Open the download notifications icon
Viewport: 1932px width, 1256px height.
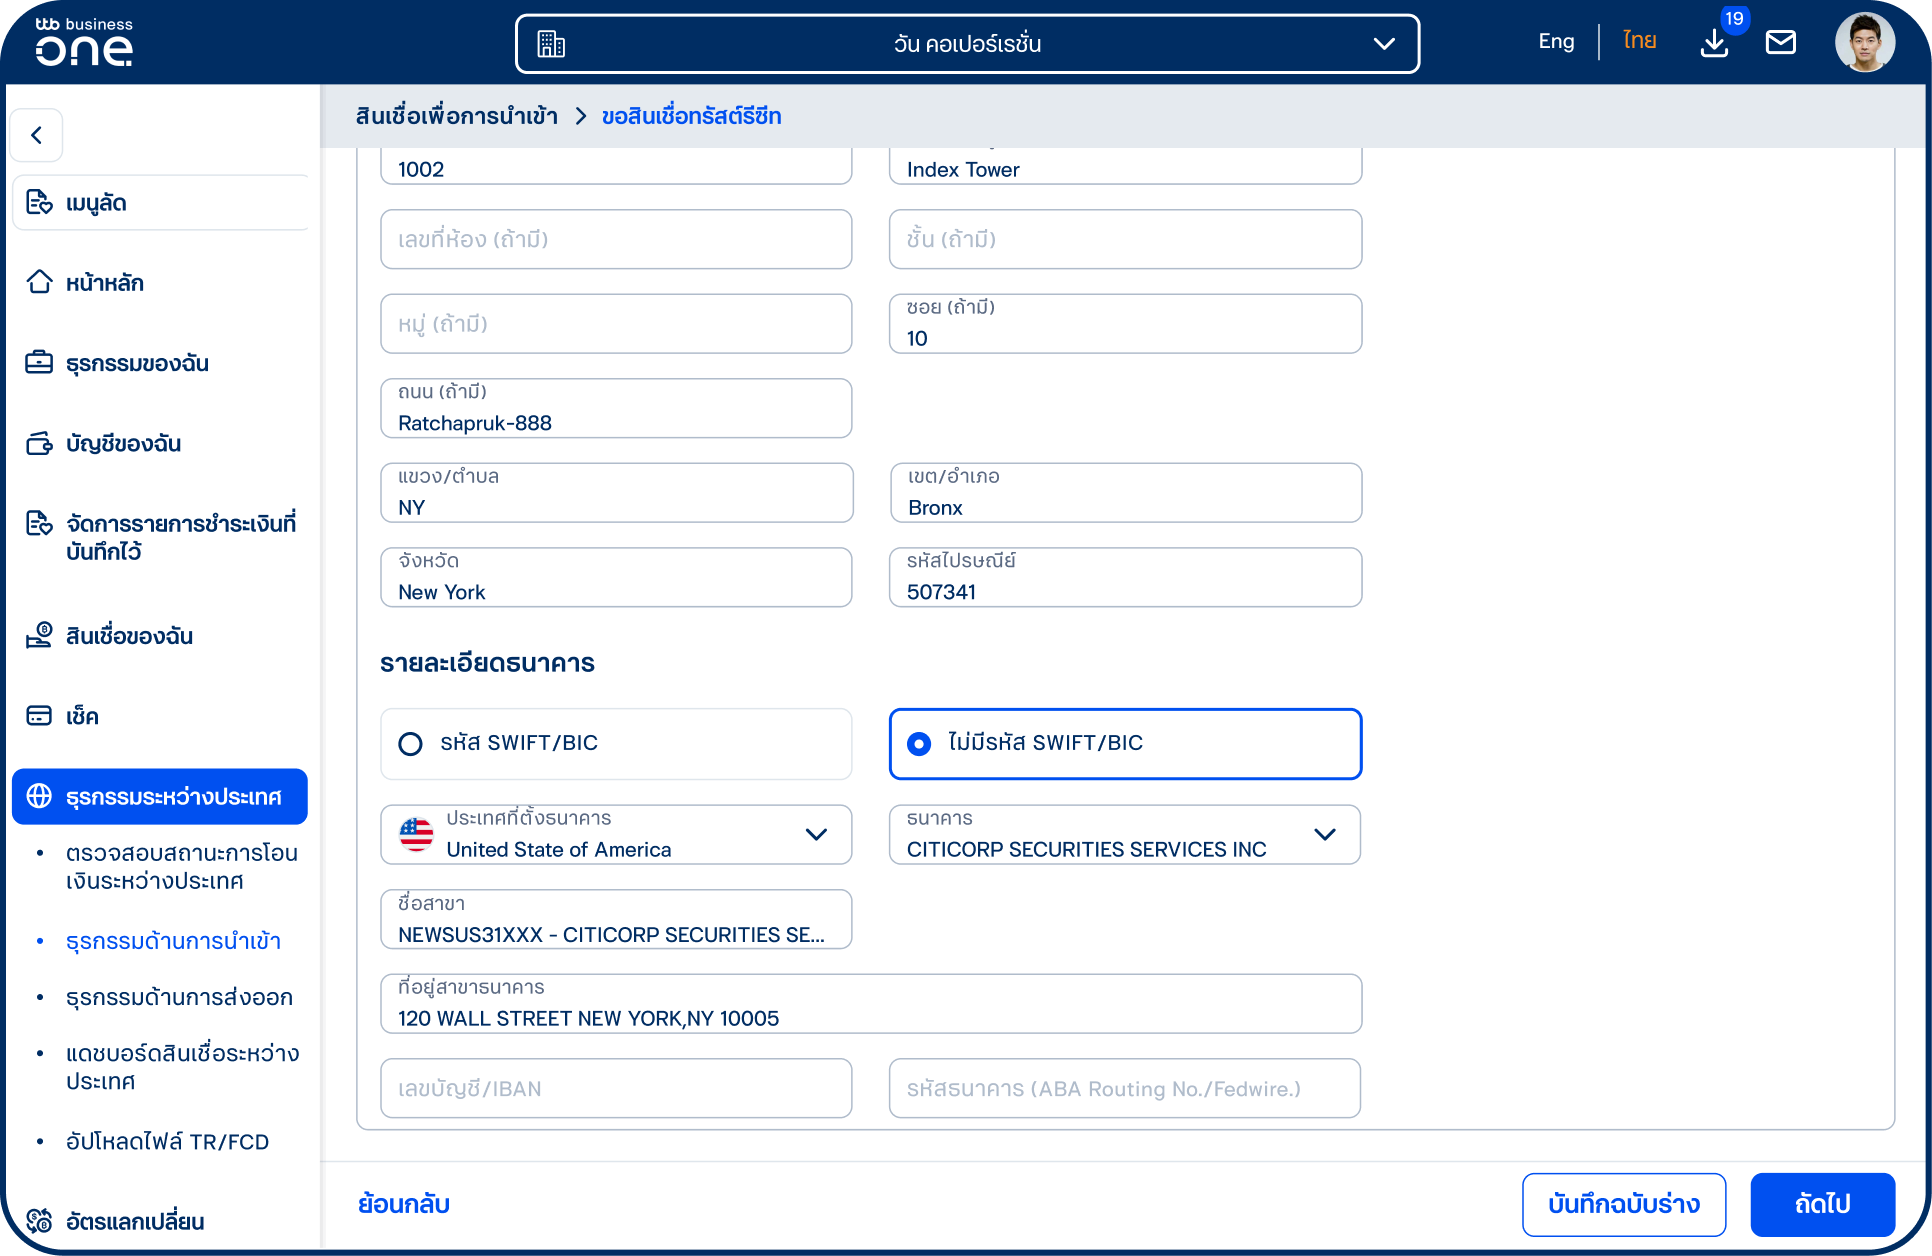tap(1714, 43)
